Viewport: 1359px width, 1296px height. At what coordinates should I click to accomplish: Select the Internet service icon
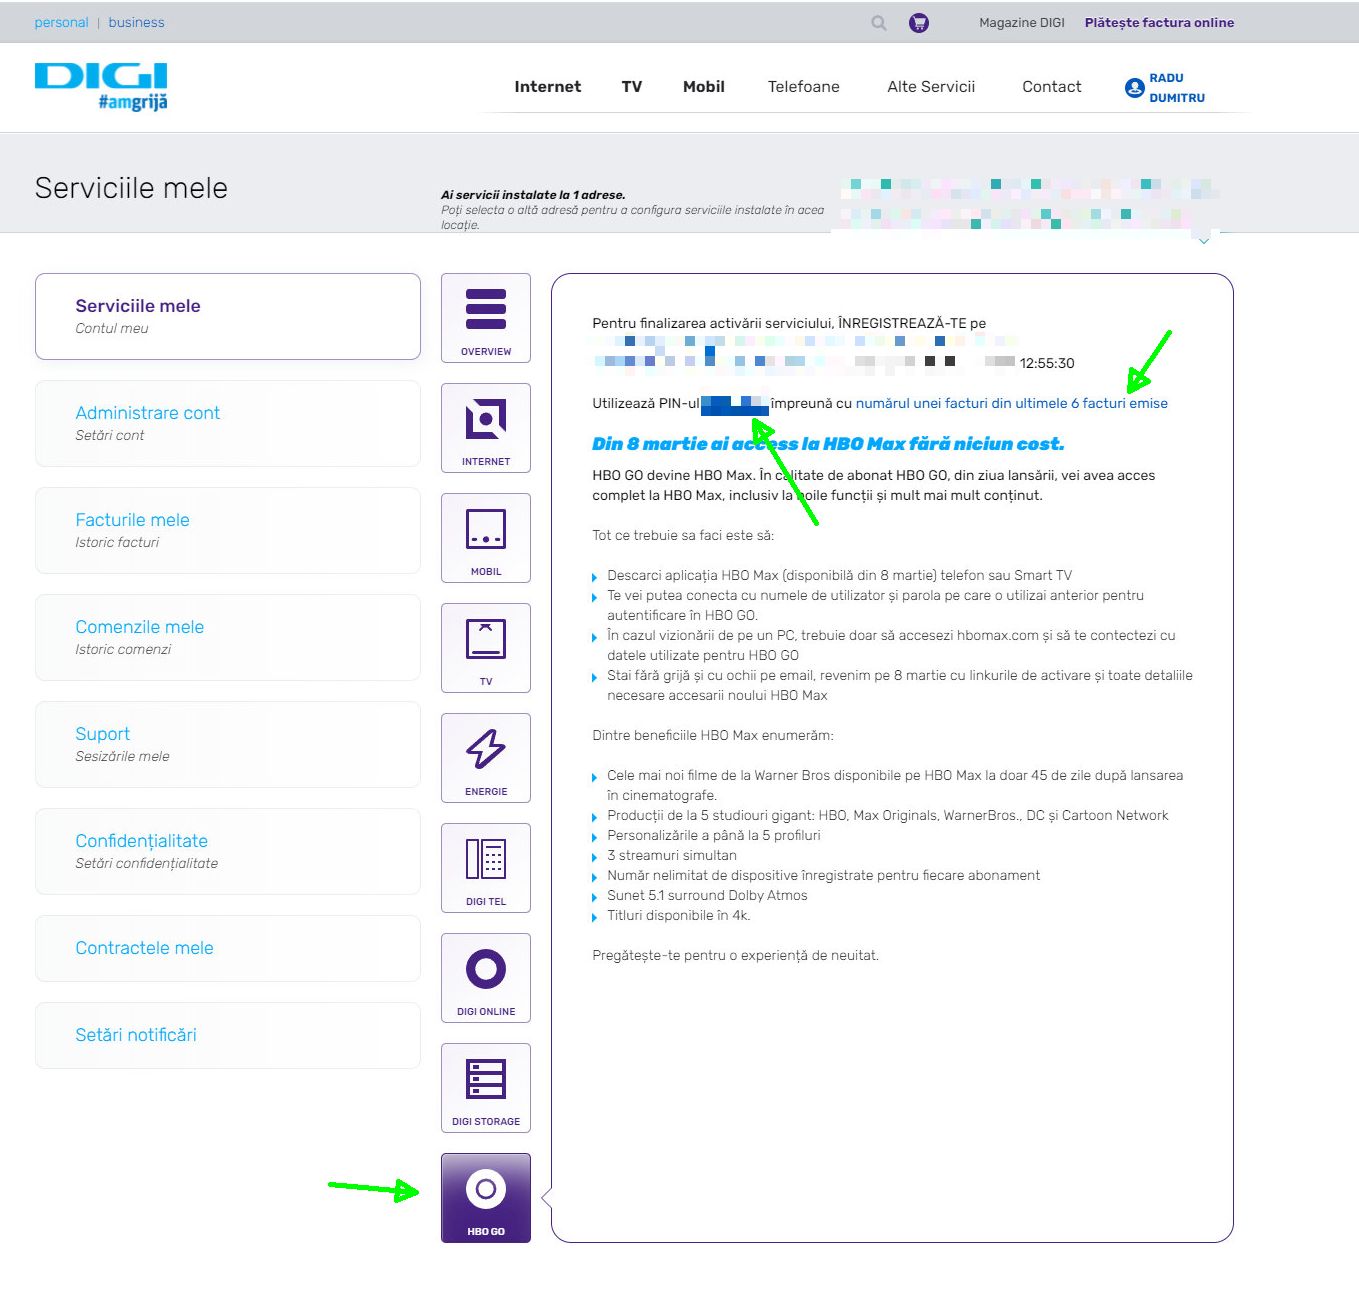[486, 428]
